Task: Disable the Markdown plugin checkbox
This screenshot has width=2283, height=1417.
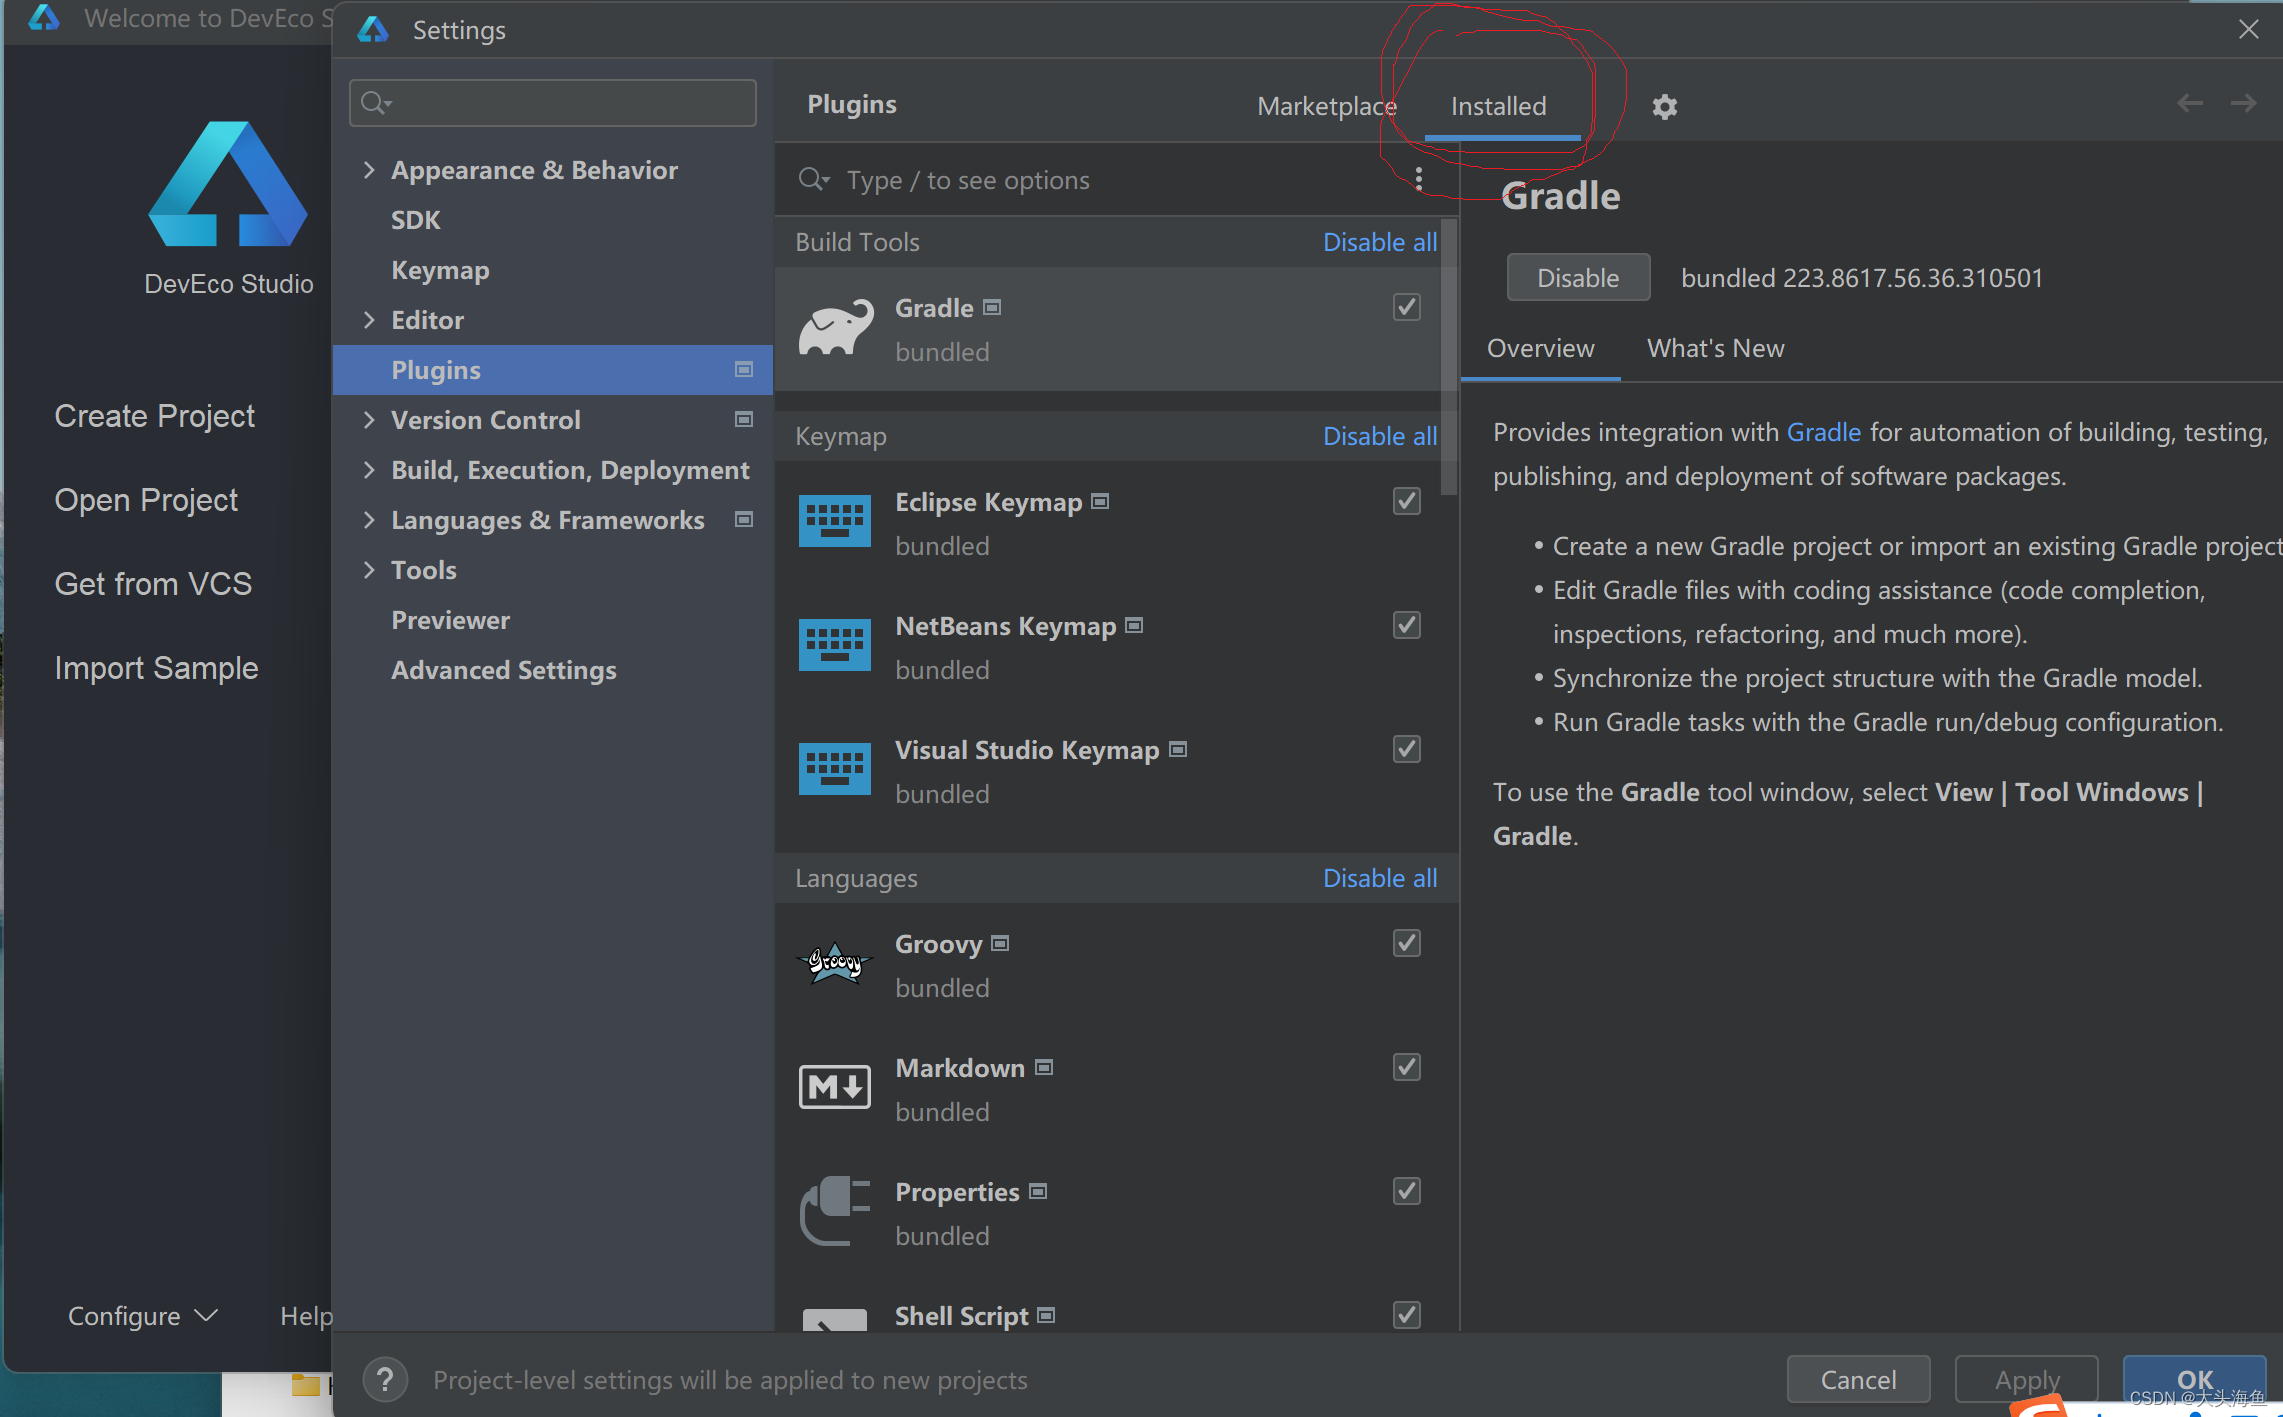Action: pyautogui.click(x=1406, y=1067)
